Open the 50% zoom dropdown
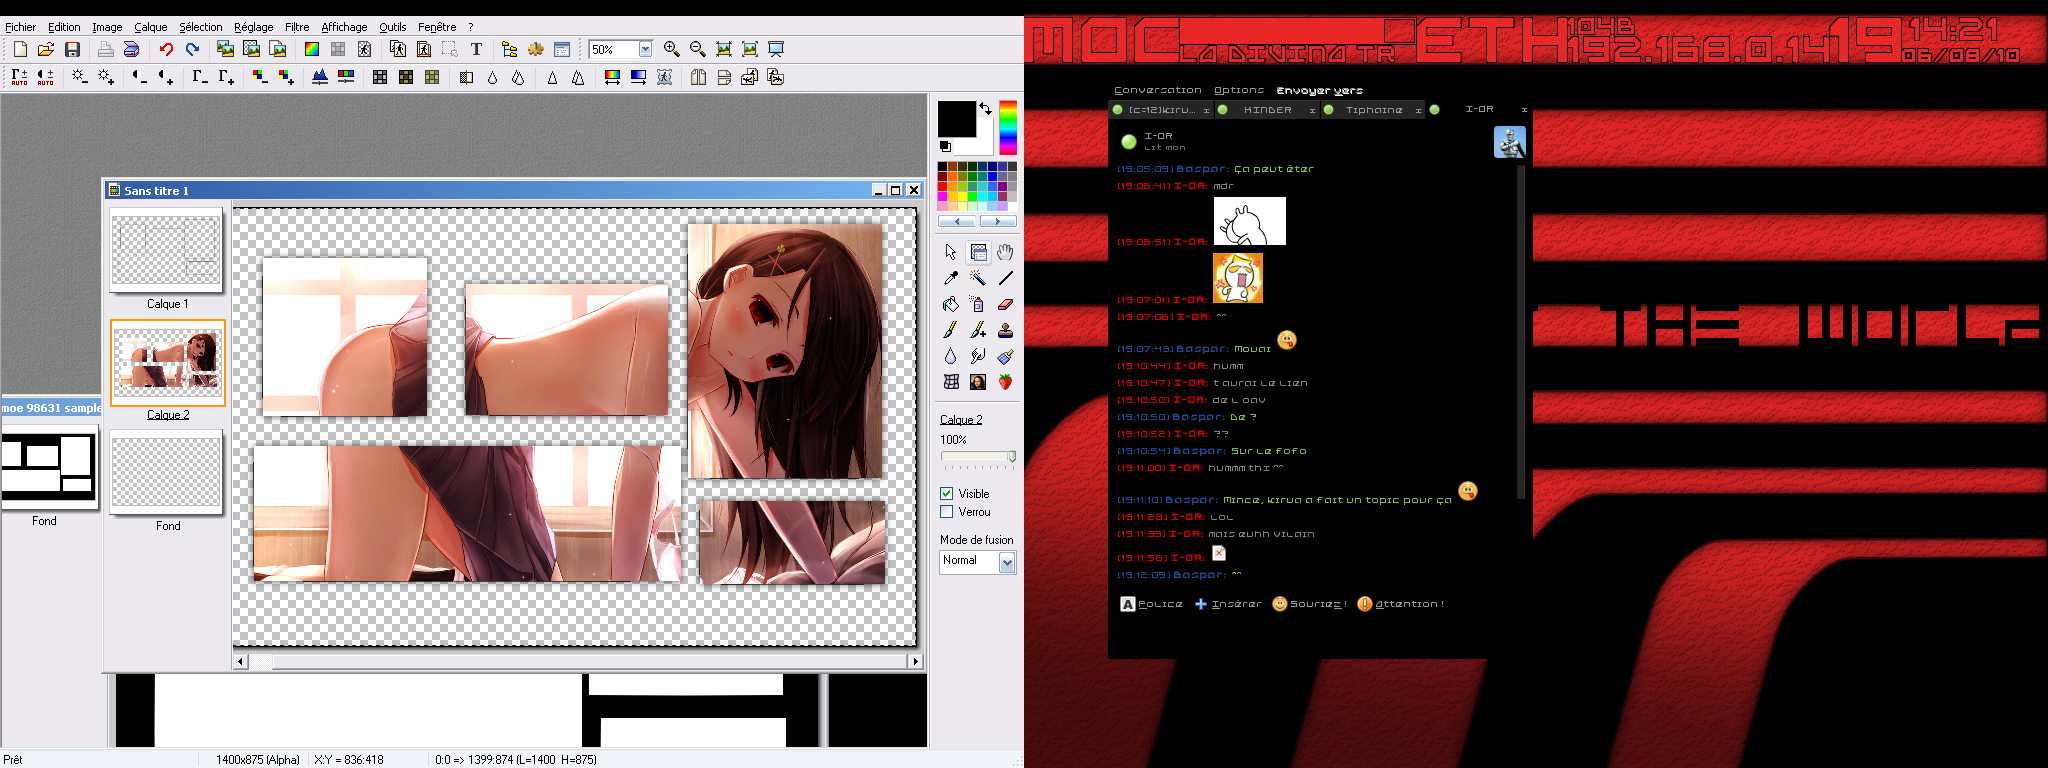This screenshot has width=2048, height=768. point(645,49)
